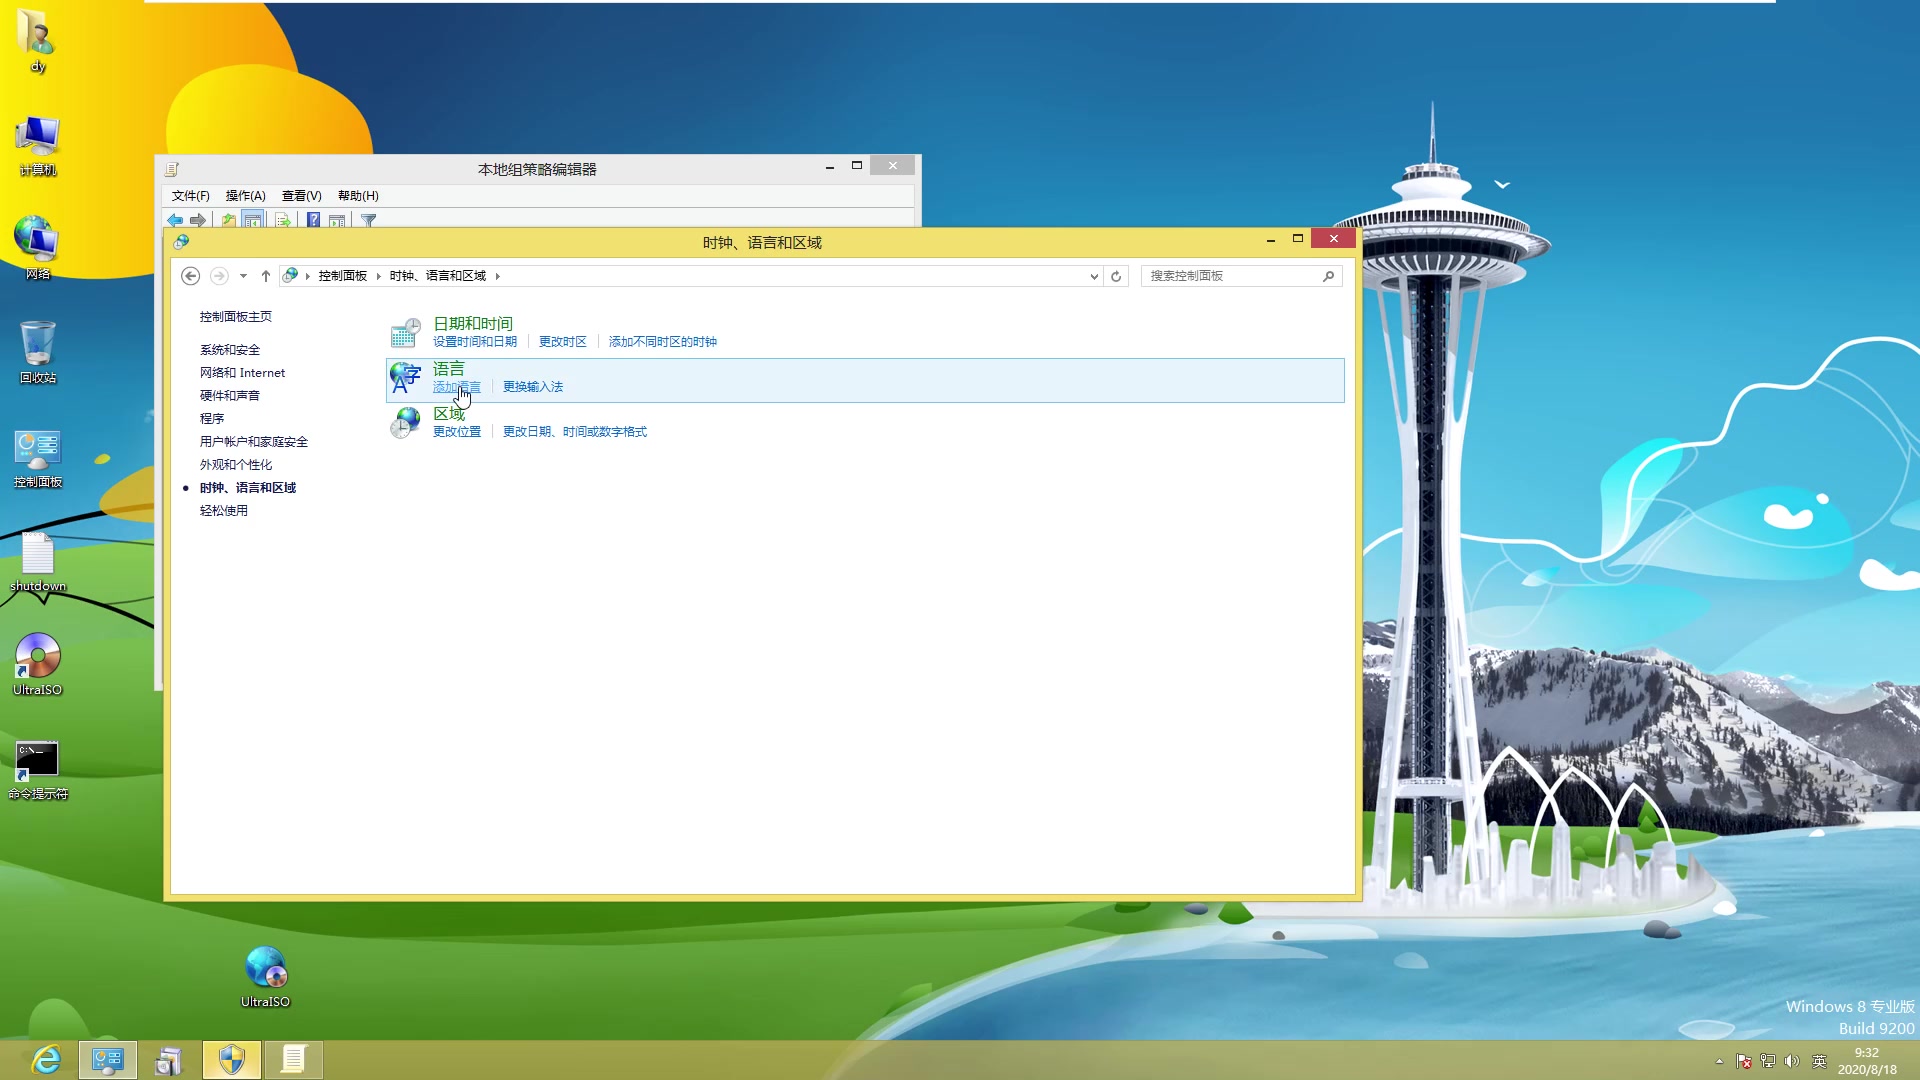Select the shutdown file desktop icon

pos(37,562)
